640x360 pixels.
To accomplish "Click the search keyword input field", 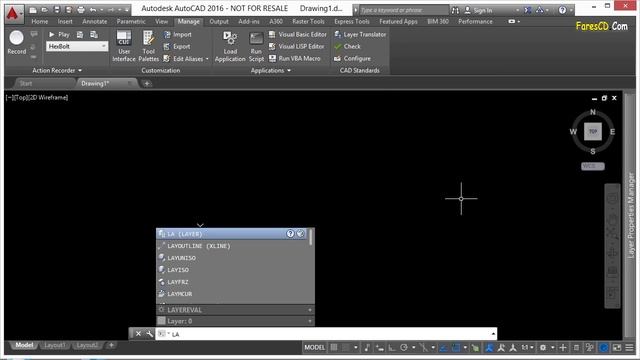I will 403,10.
